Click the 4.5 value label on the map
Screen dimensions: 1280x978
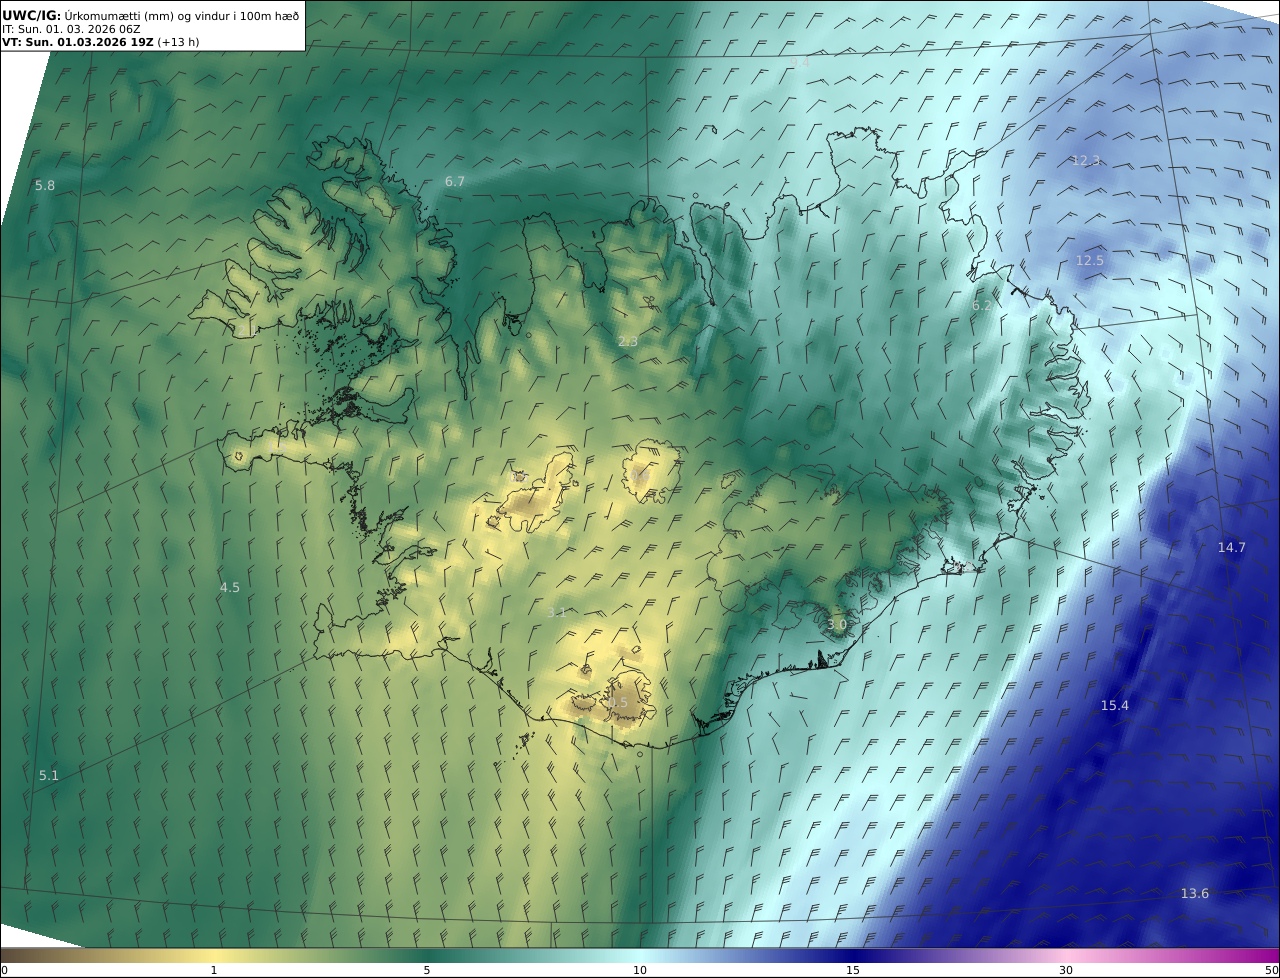pos(230,587)
